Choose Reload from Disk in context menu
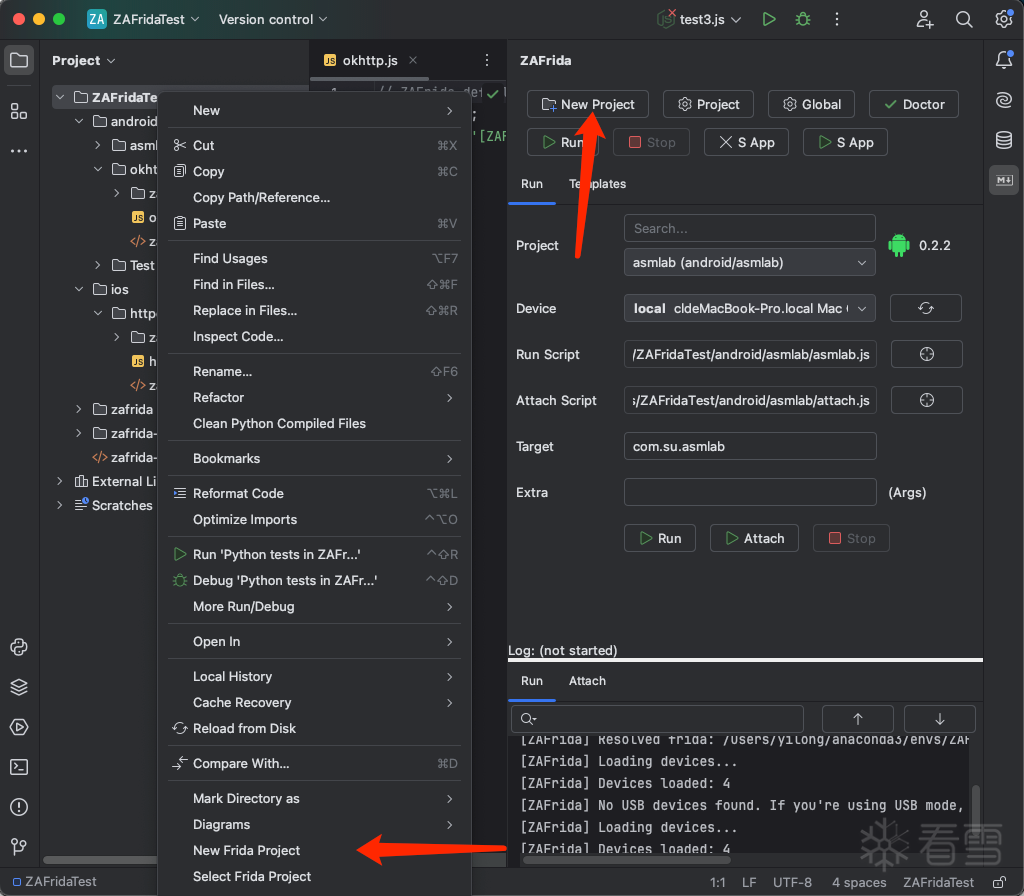 pos(244,728)
